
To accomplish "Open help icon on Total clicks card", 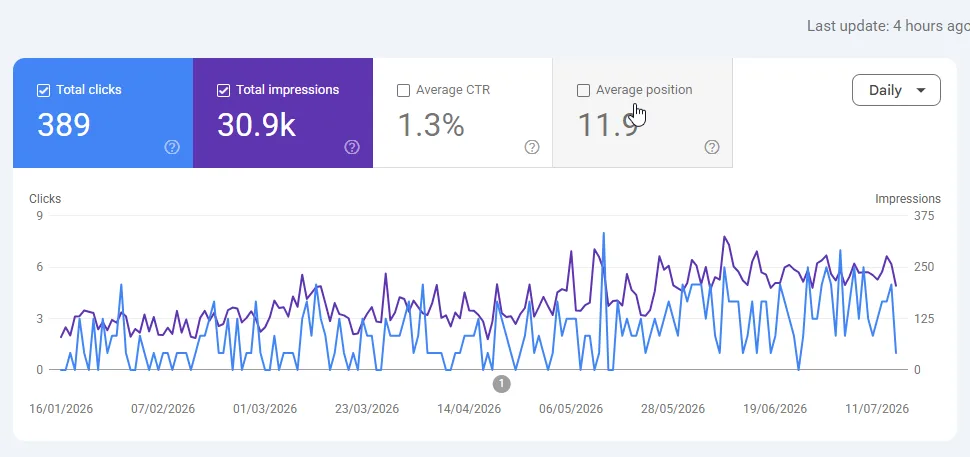I will 172,147.
